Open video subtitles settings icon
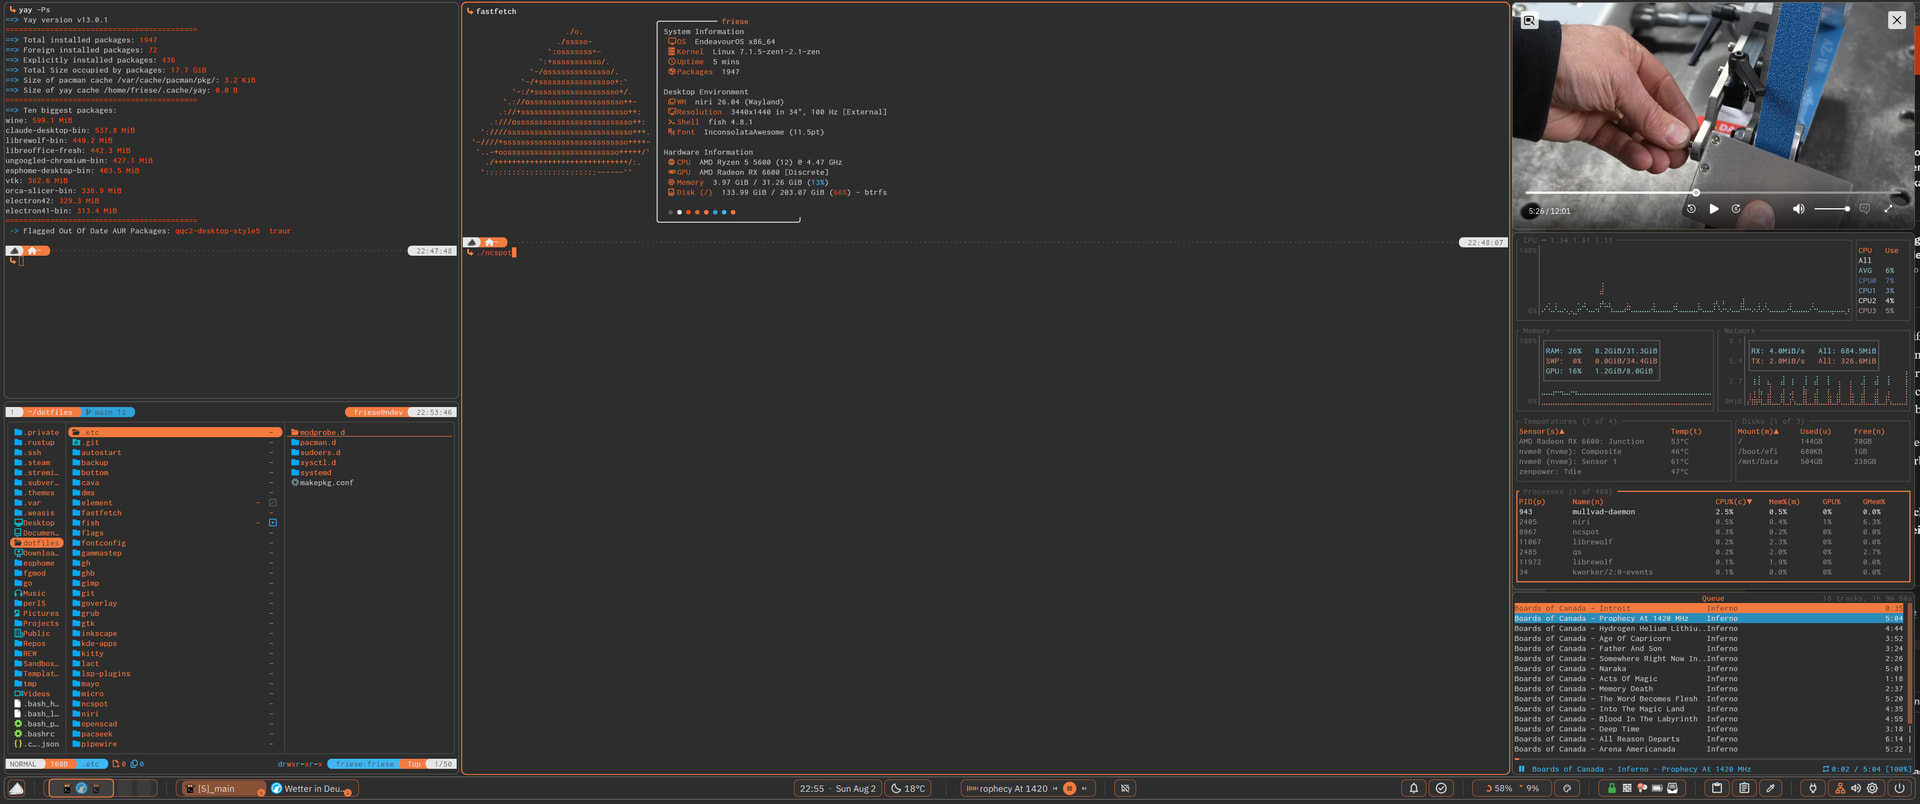 (1864, 209)
